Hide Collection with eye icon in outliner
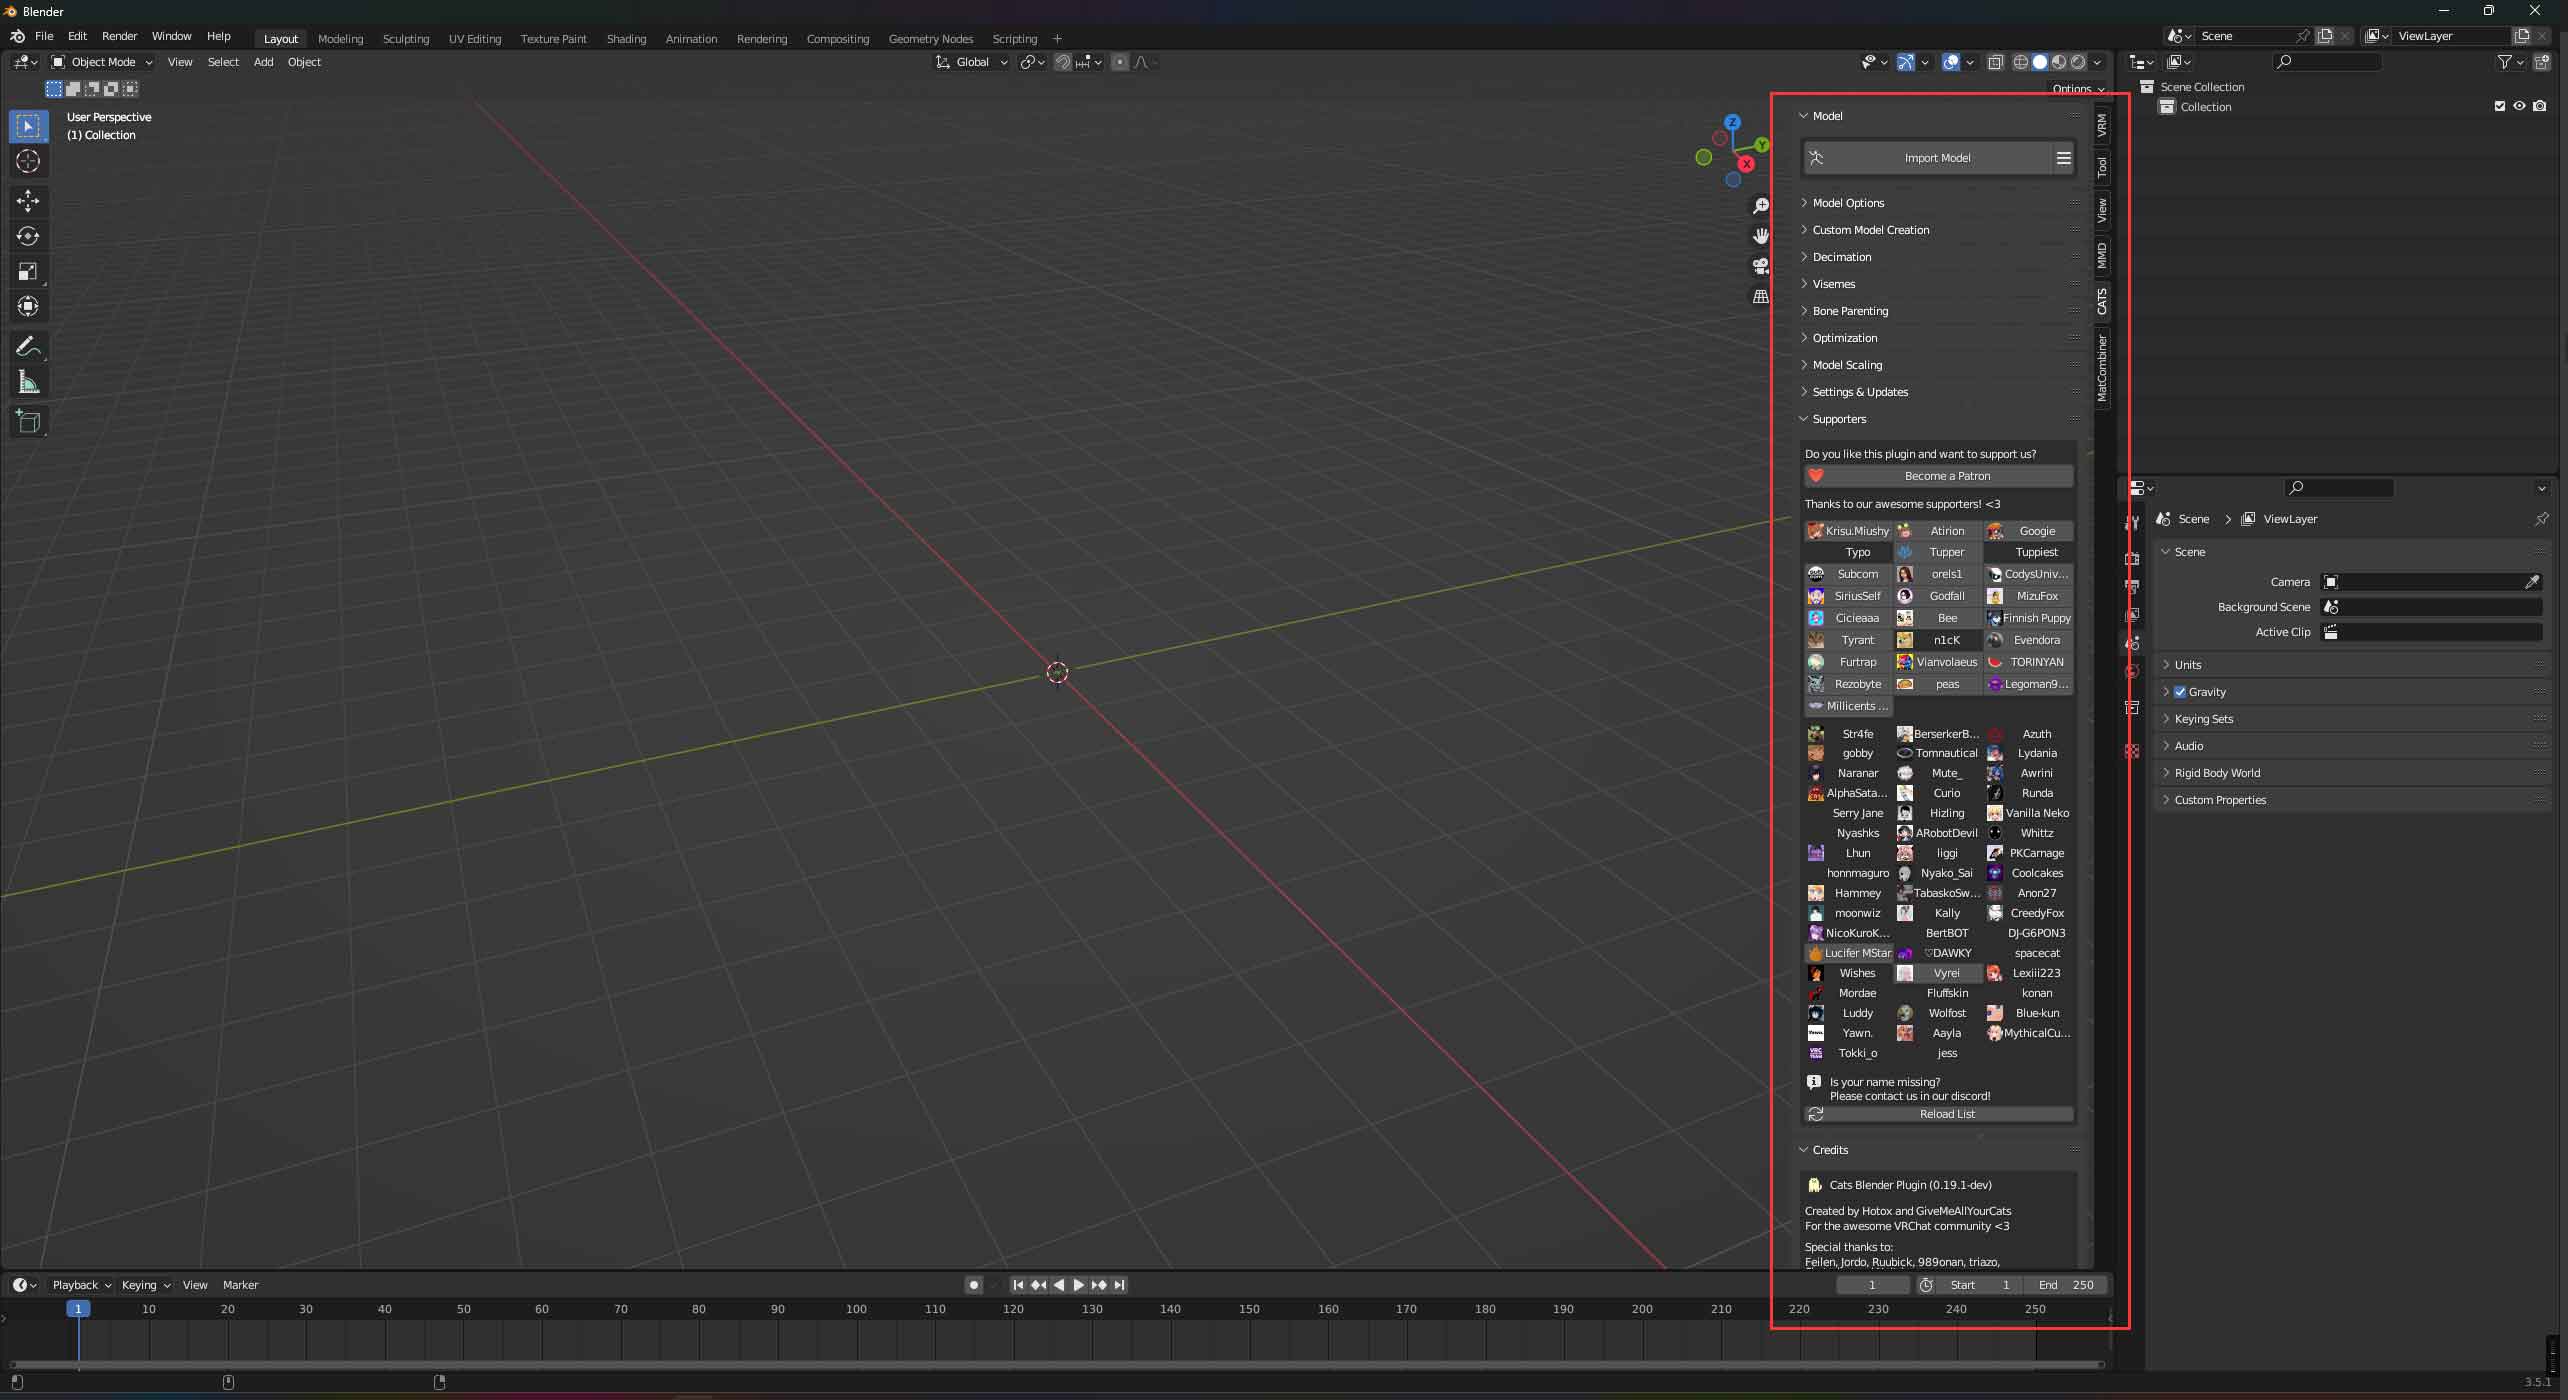Screen dimensions: 2568x1400 tap(2519, 106)
